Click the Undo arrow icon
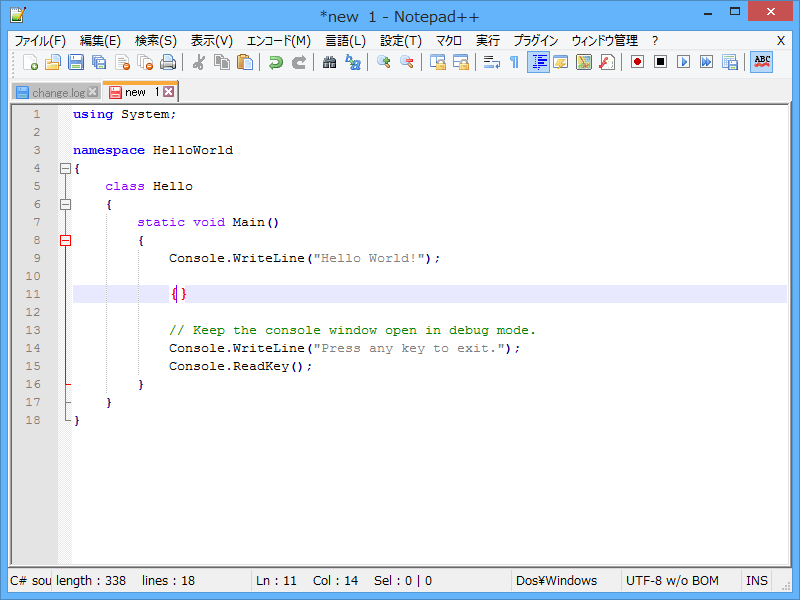 click(x=275, y=62)
